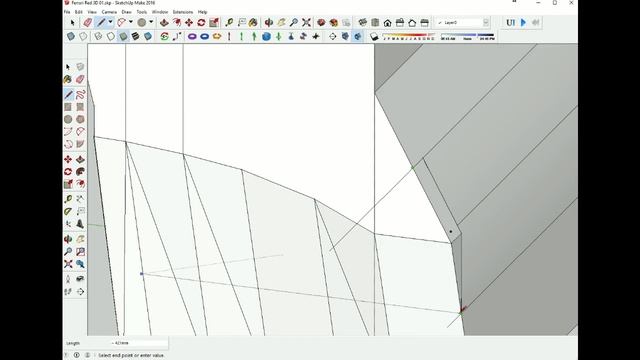Select Make Component tool in left toolbar

[x=80, y=67]
